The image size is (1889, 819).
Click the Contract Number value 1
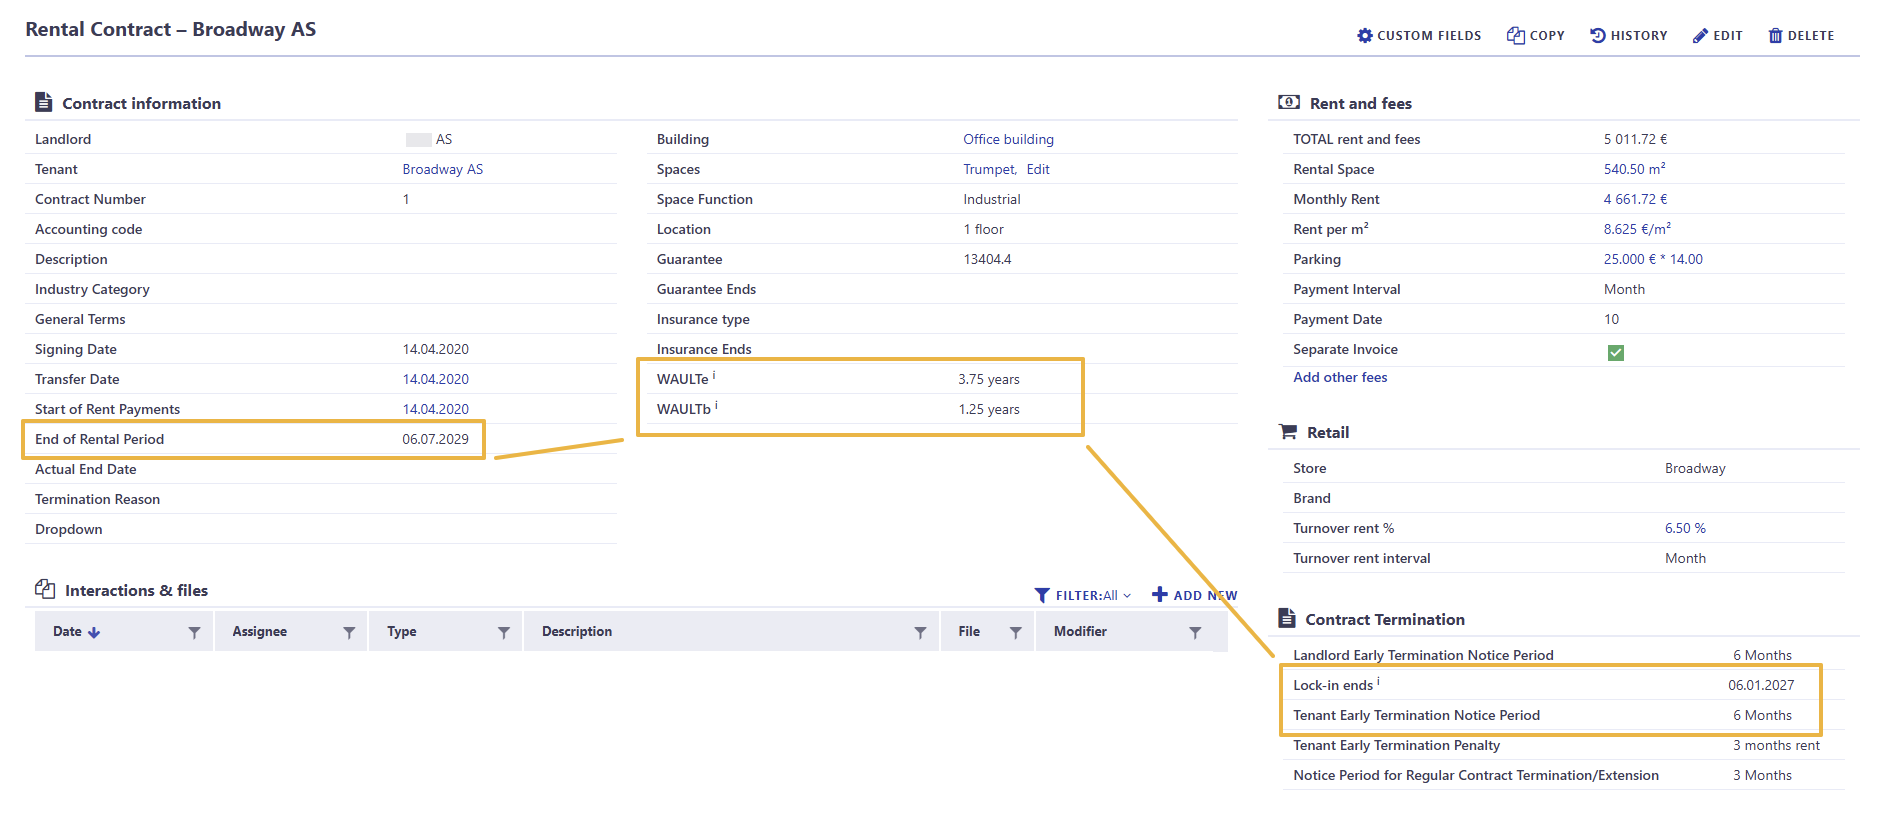(x=406, y=199)
